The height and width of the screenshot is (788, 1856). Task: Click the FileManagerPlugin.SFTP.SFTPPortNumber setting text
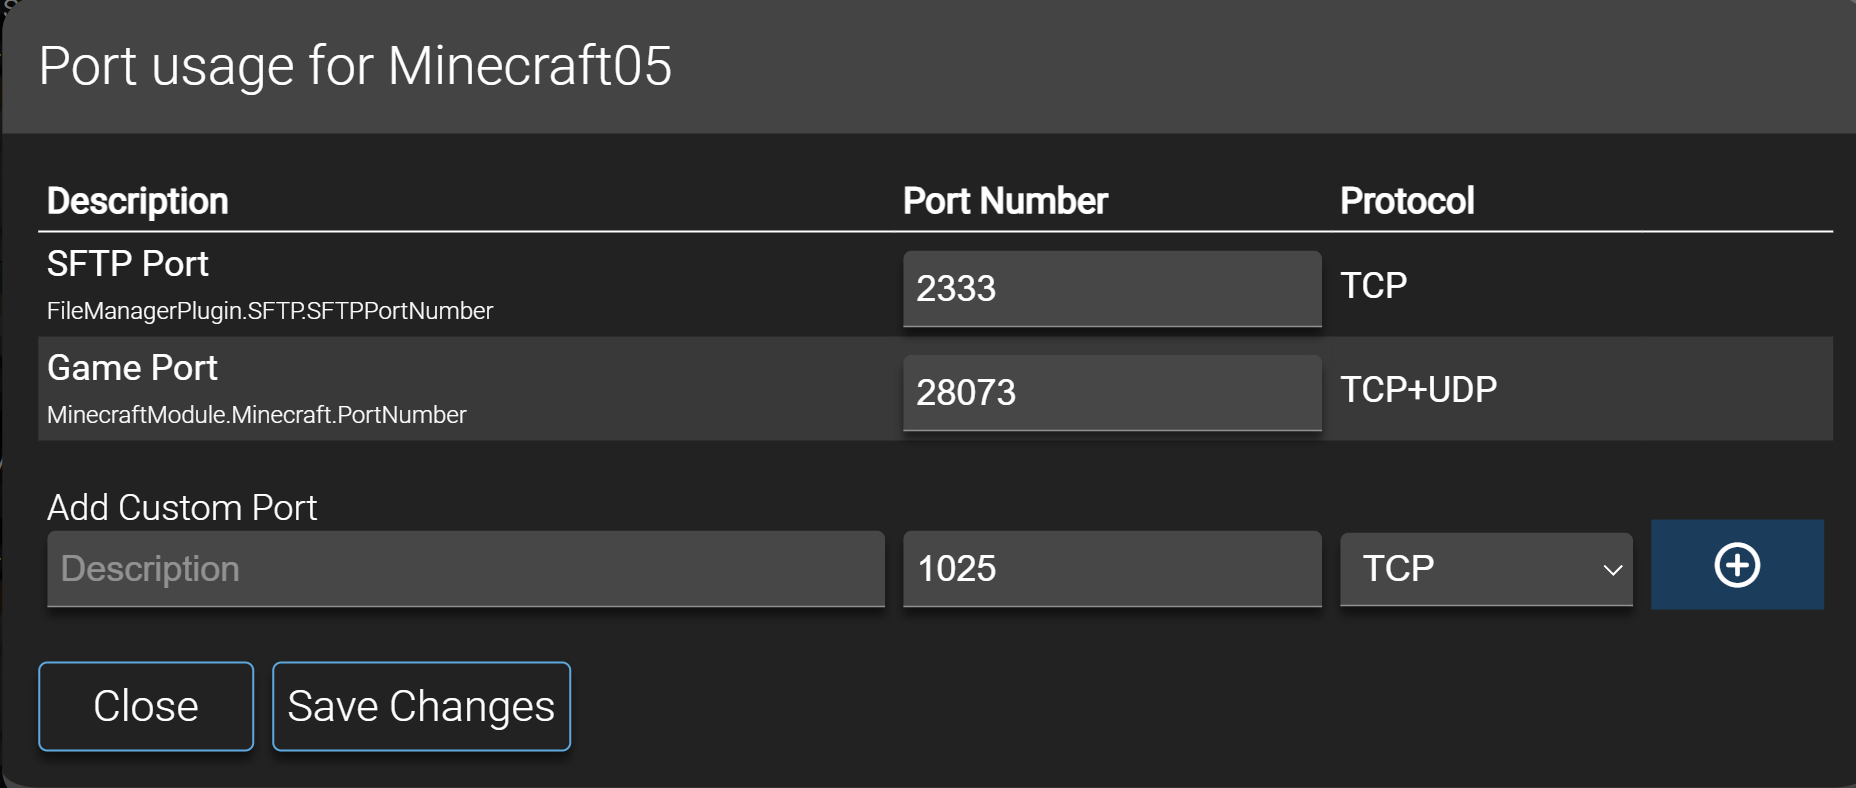click(270, 311)
